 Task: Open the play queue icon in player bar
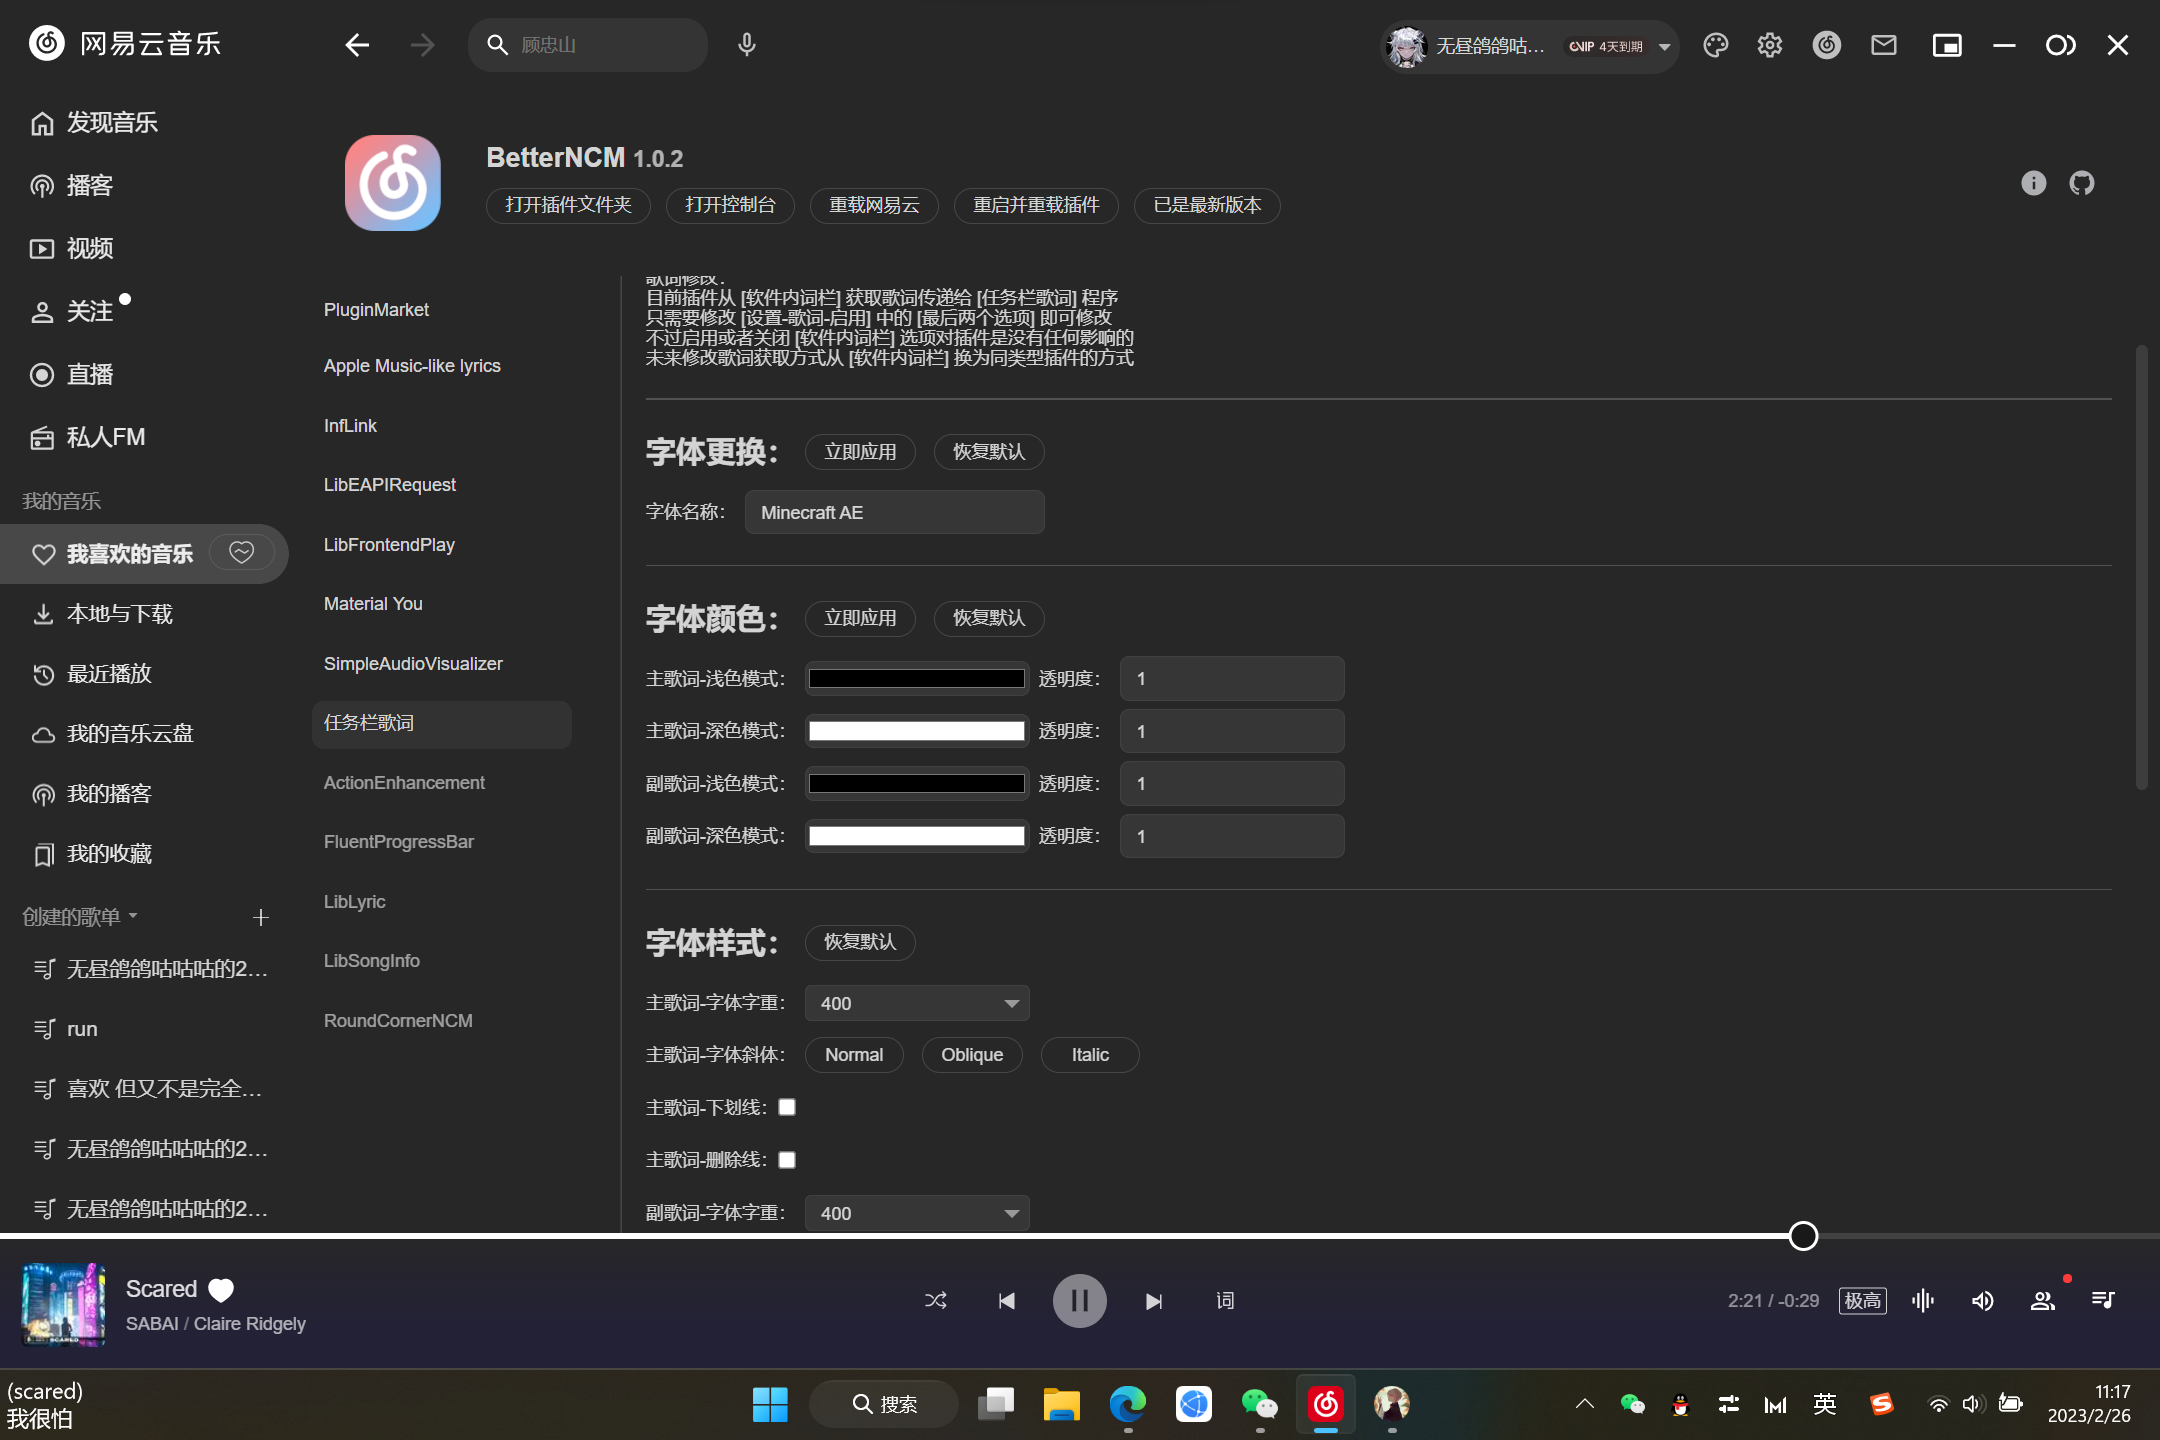coord(2101,1300)
